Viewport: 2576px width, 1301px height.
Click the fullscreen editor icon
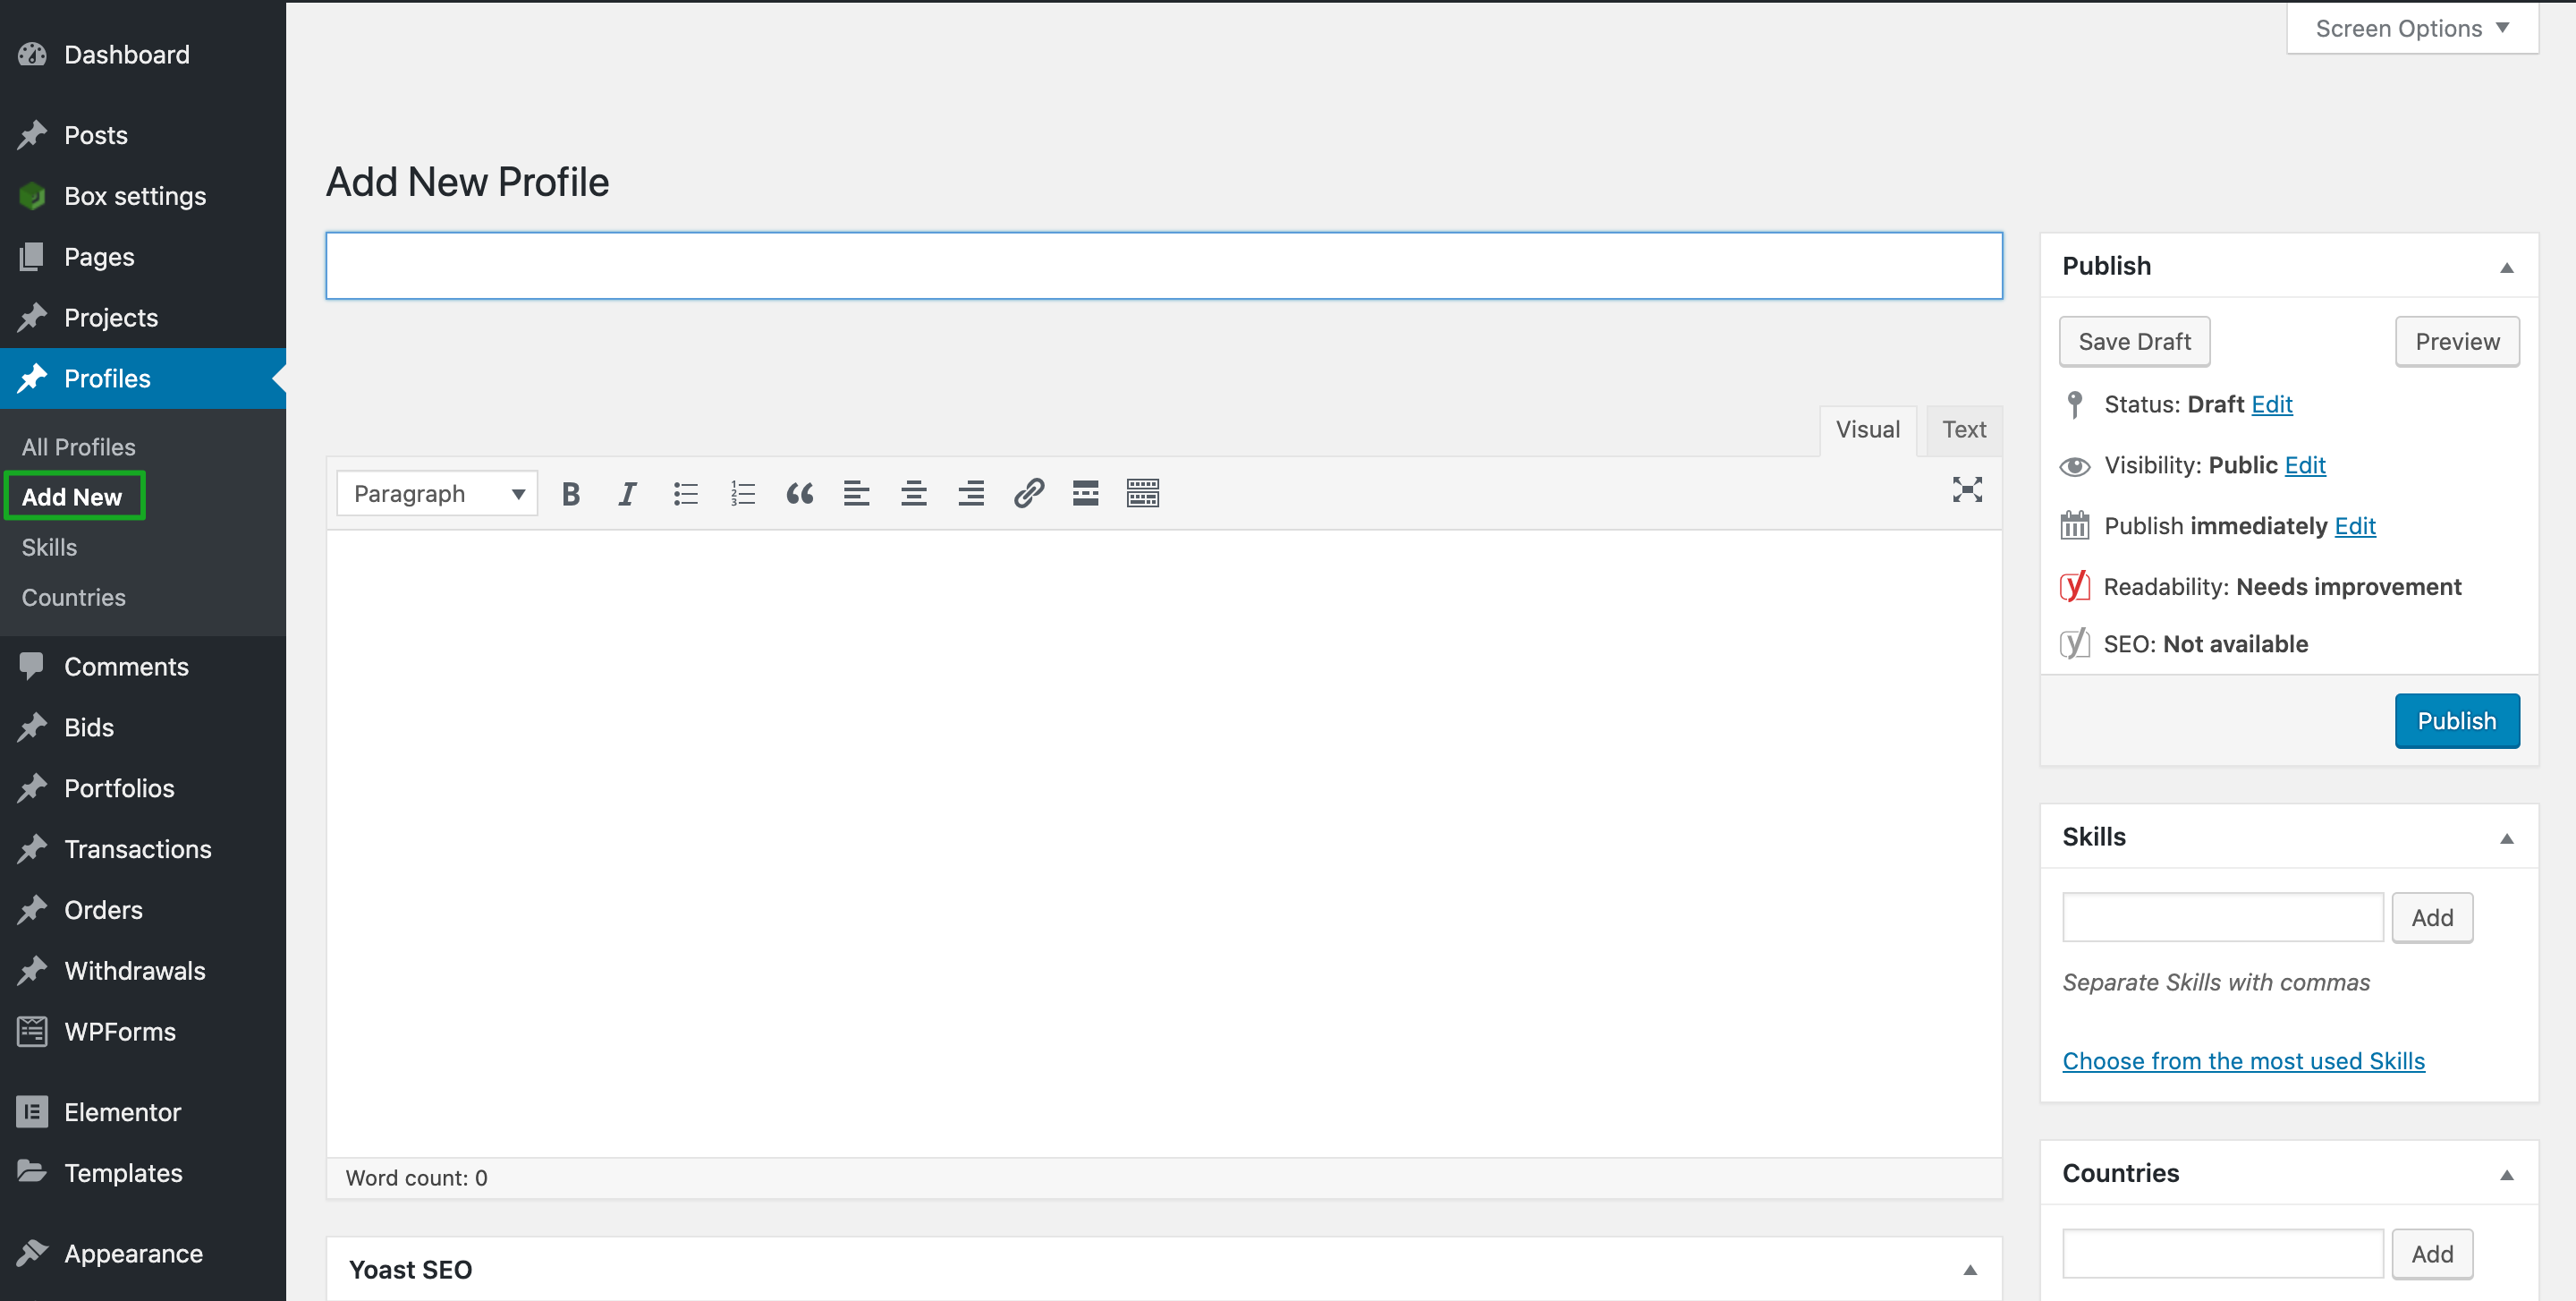point(1969,491)
